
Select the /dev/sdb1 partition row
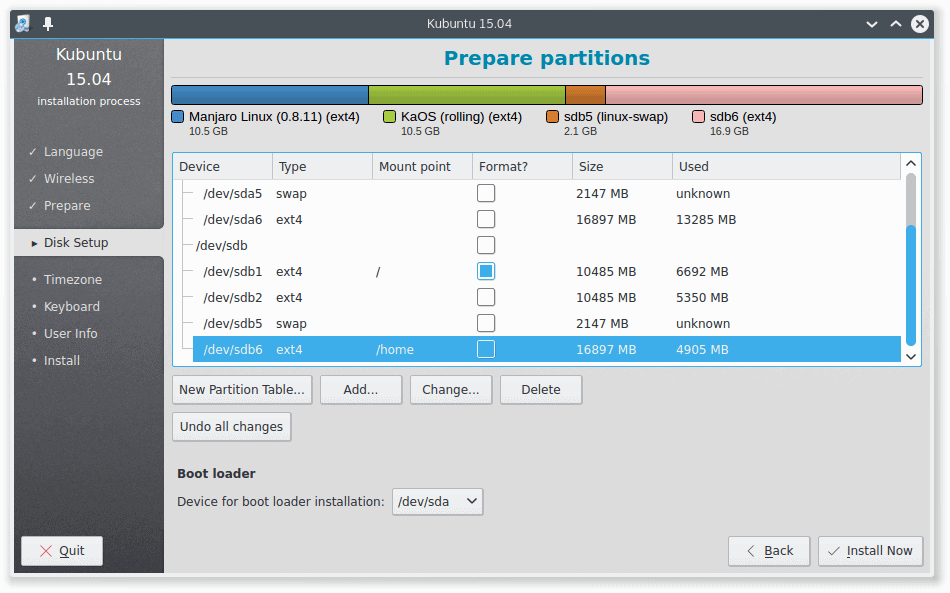pos(546,271)
